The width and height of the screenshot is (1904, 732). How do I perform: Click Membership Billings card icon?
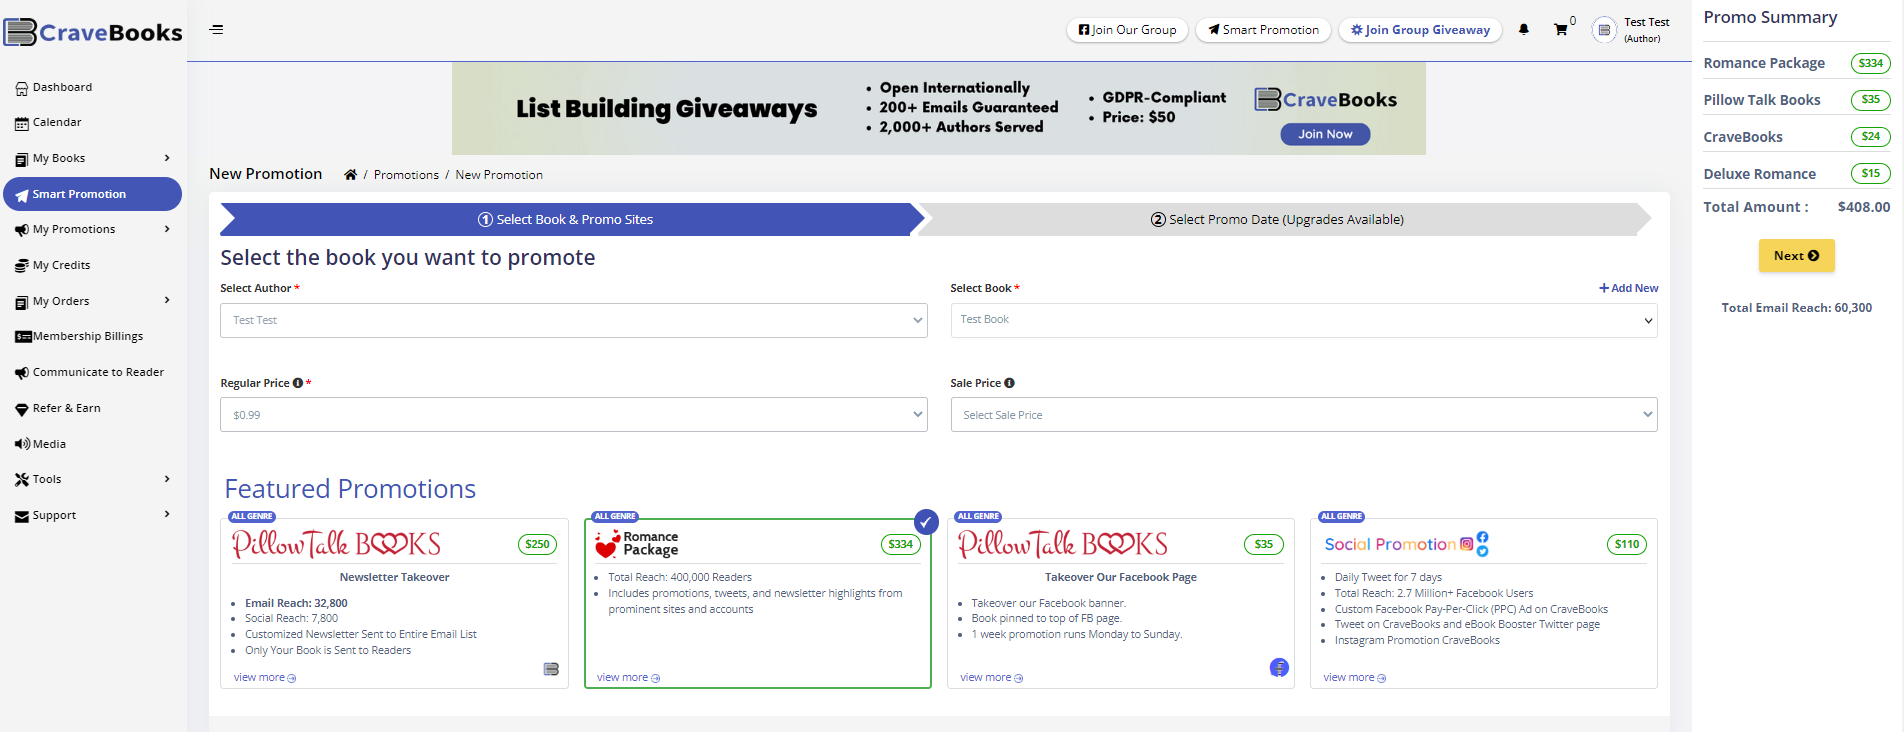[23, 337]
